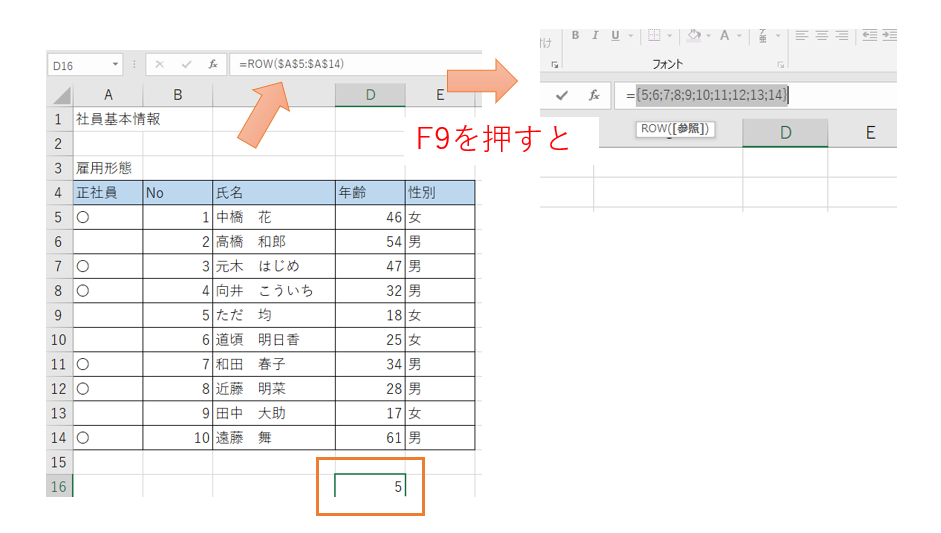Click age cell showing 61
This screenshot has height=533, width=941.
tap(370, 438)
